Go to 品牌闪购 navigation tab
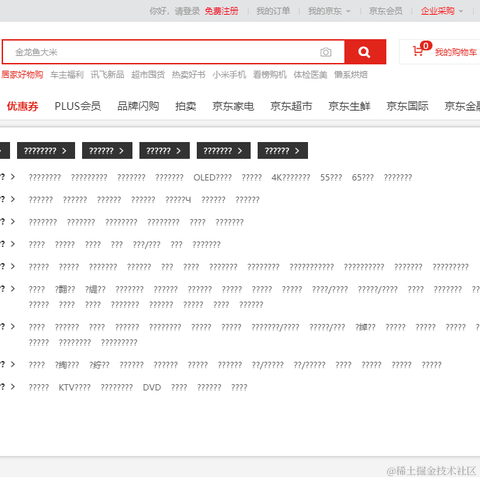Image resolution: width=480 pixels, height=480 pixels. (x=138, y=106)
